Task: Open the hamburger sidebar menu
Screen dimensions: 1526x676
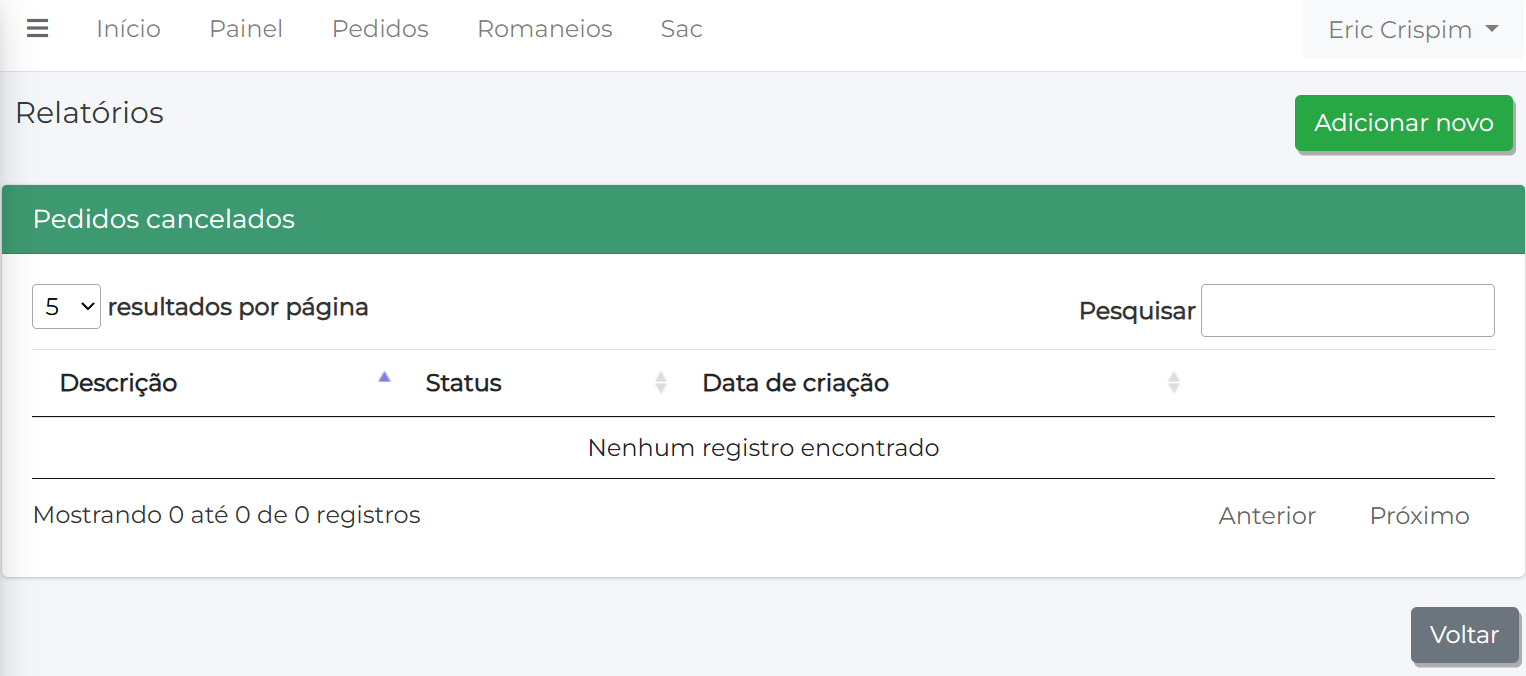Action: pyautogui.click(x=37, y=29)
